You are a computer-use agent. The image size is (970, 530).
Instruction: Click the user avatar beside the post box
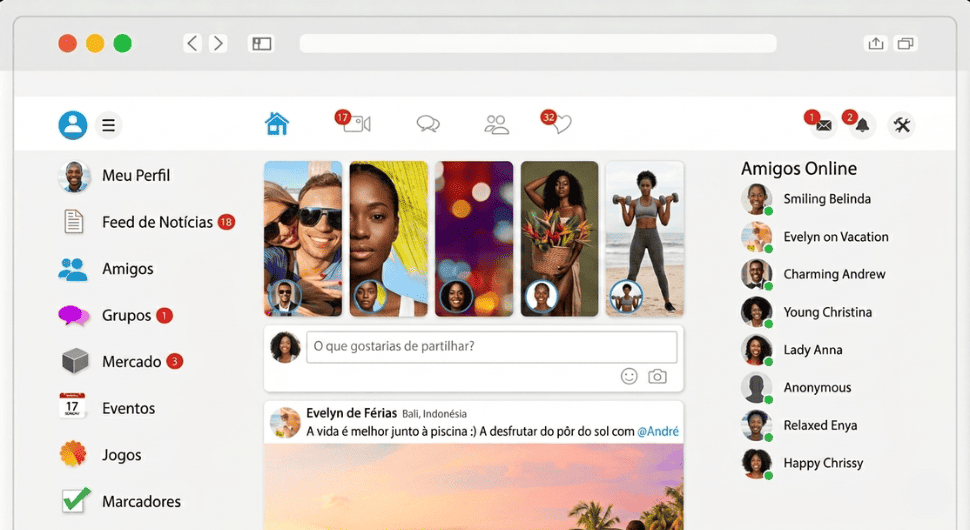285,347
